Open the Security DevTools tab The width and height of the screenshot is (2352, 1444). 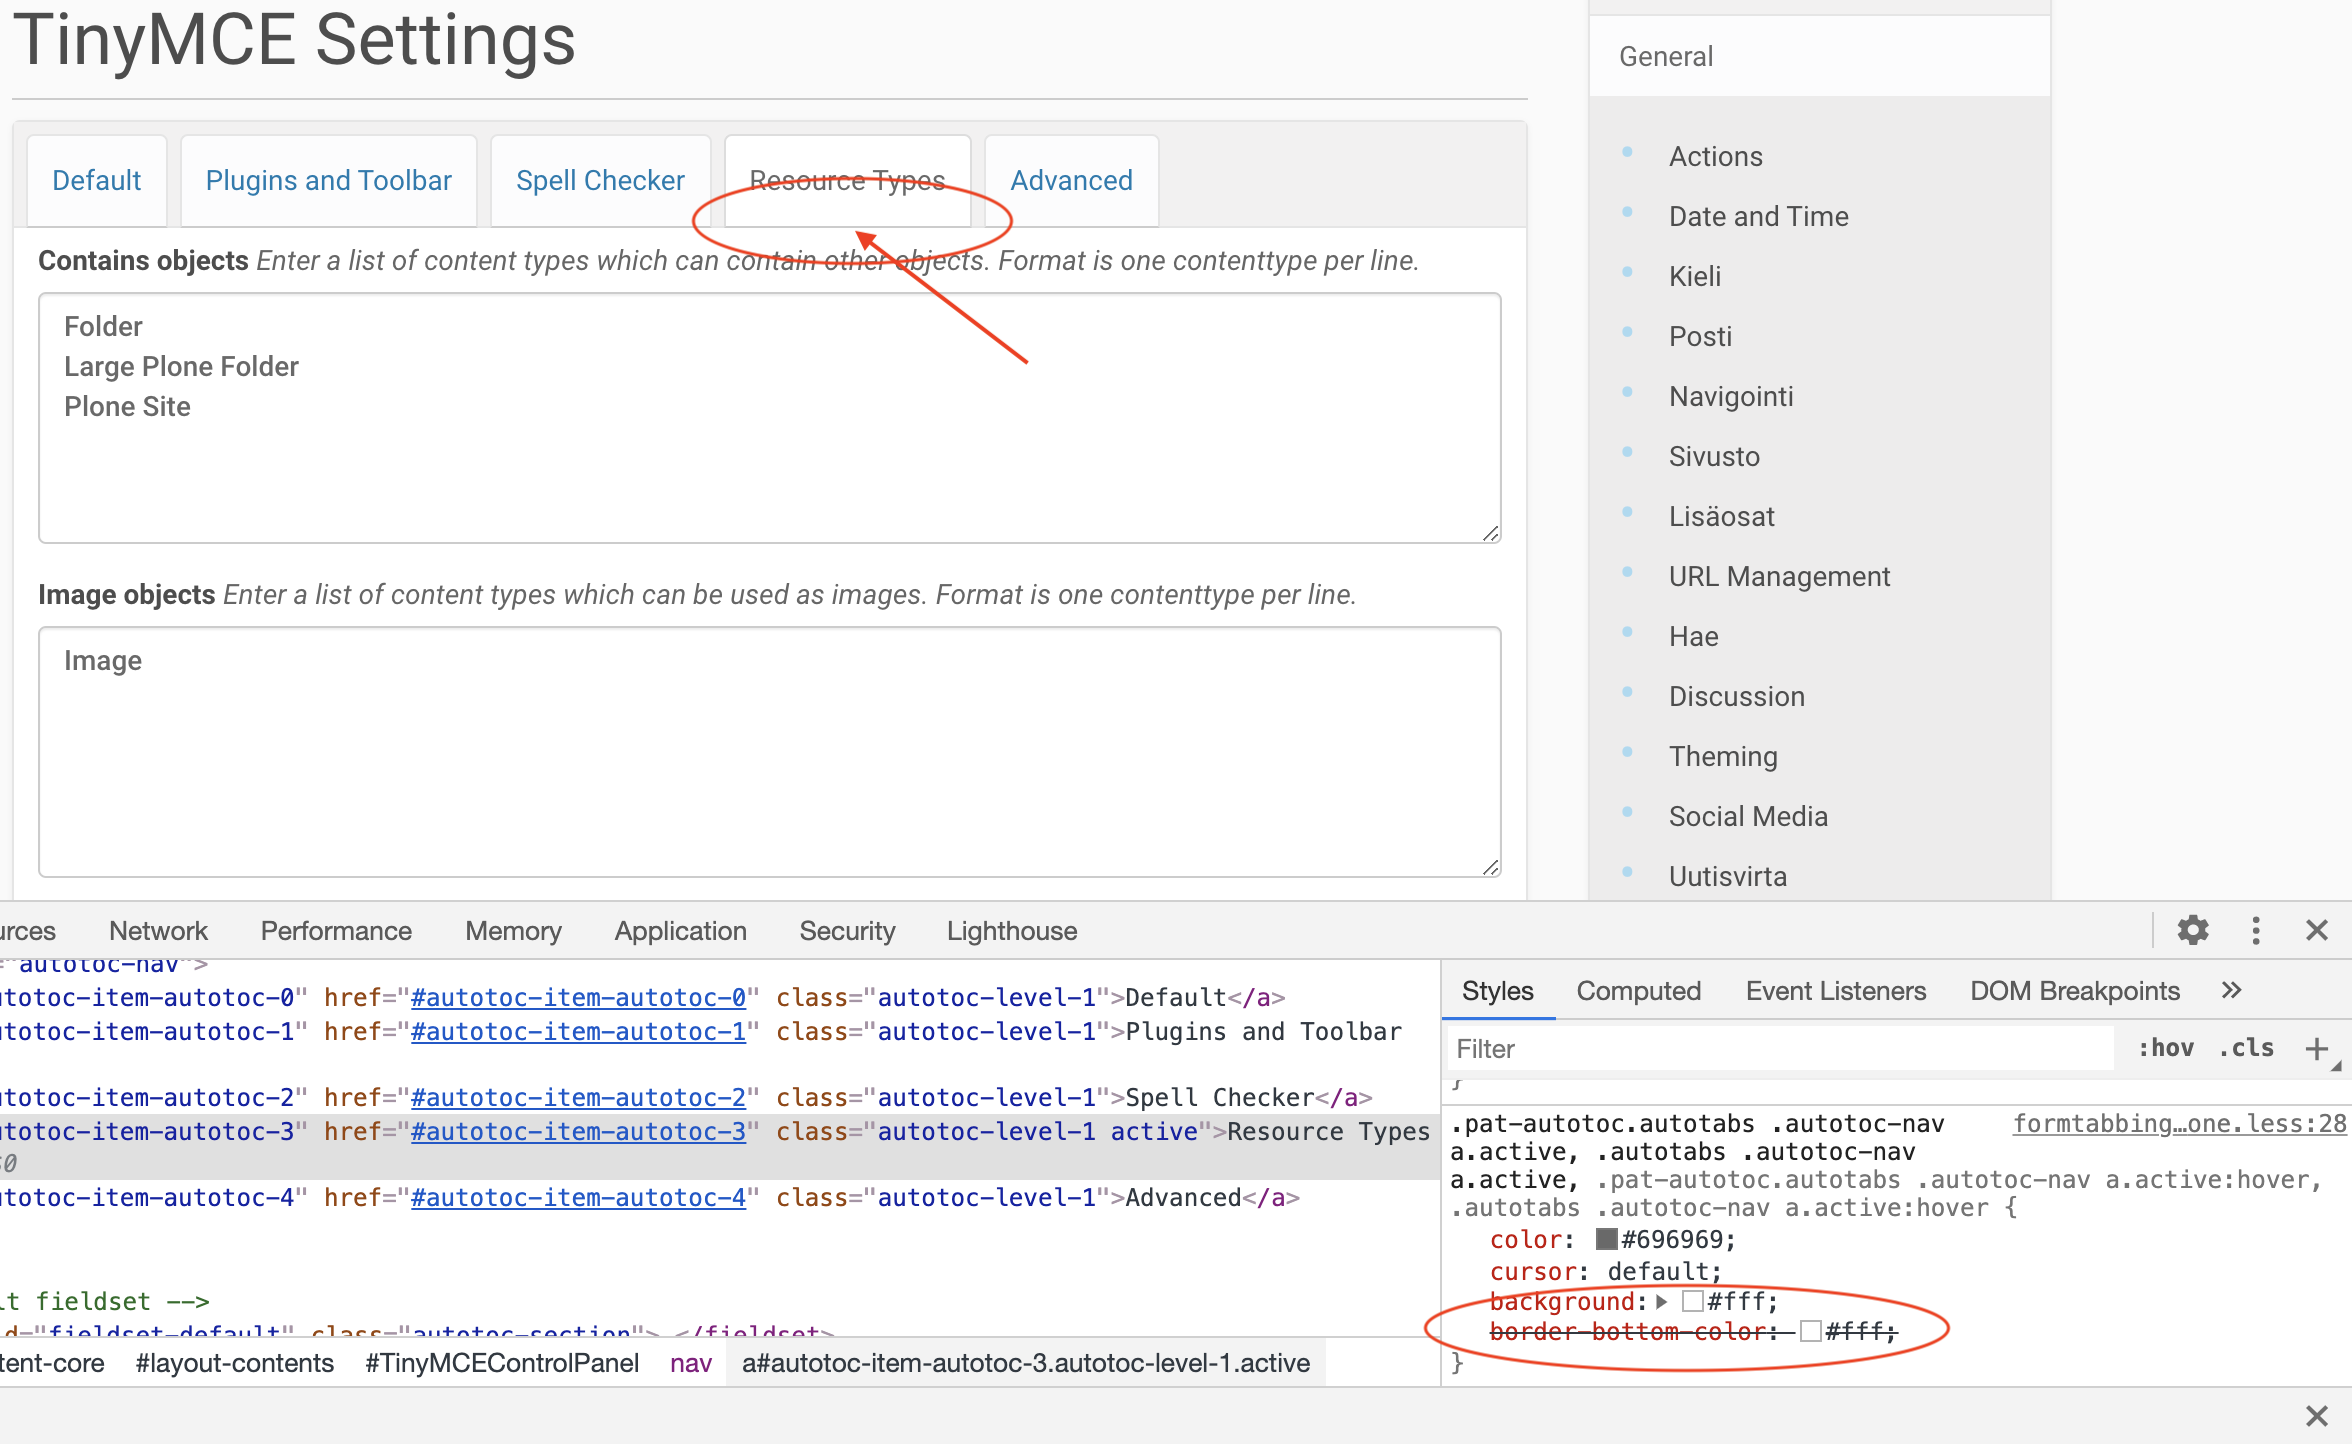click(847, 930)
